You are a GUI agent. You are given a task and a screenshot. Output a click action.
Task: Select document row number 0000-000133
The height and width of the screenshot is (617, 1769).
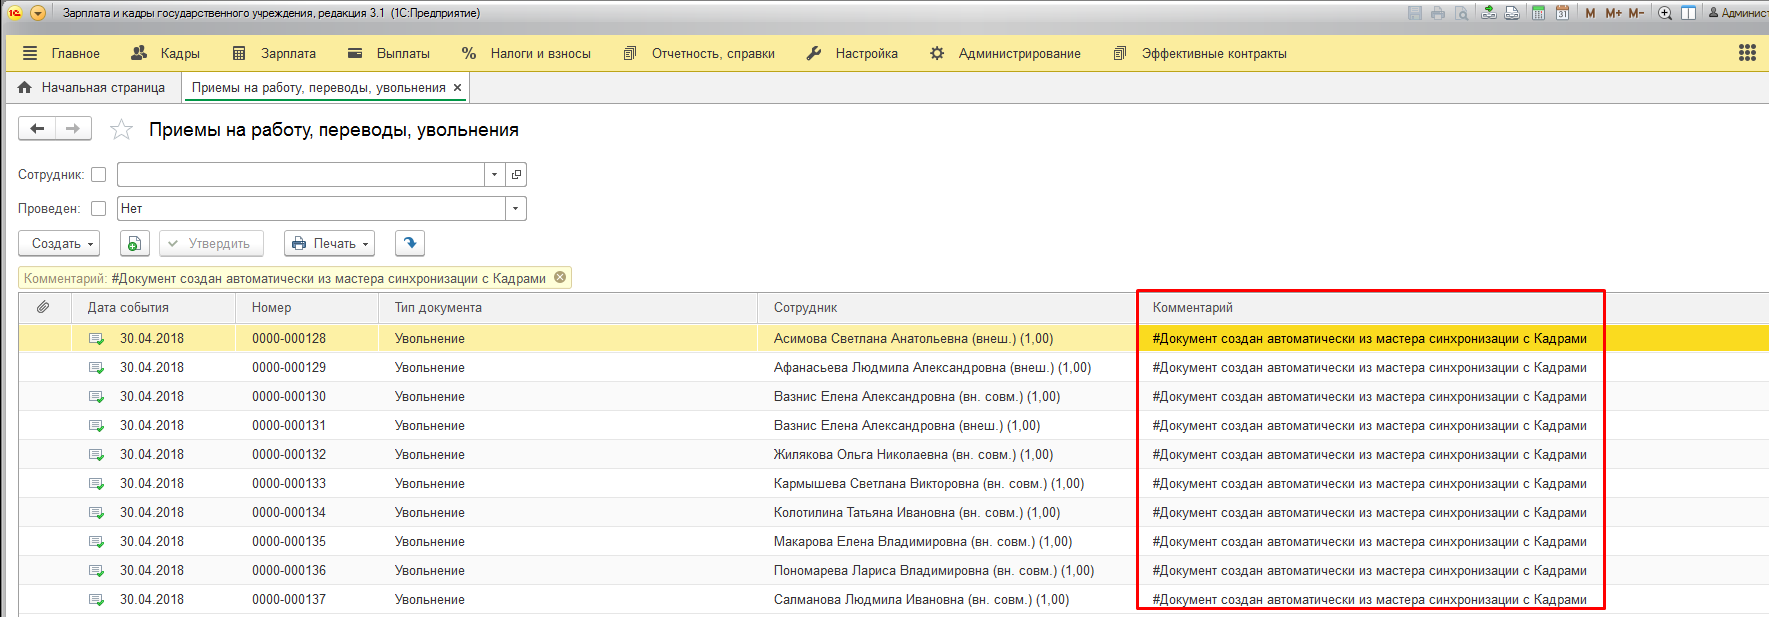289,484
